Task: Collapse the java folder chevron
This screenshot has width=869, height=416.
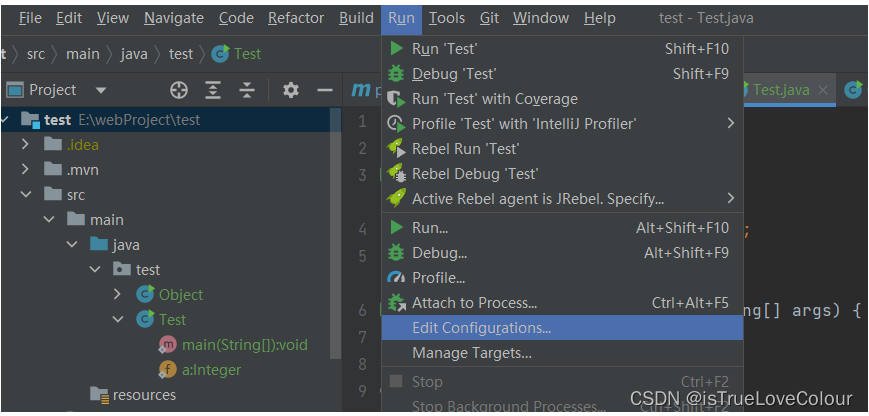Action: tap(72, 244)
